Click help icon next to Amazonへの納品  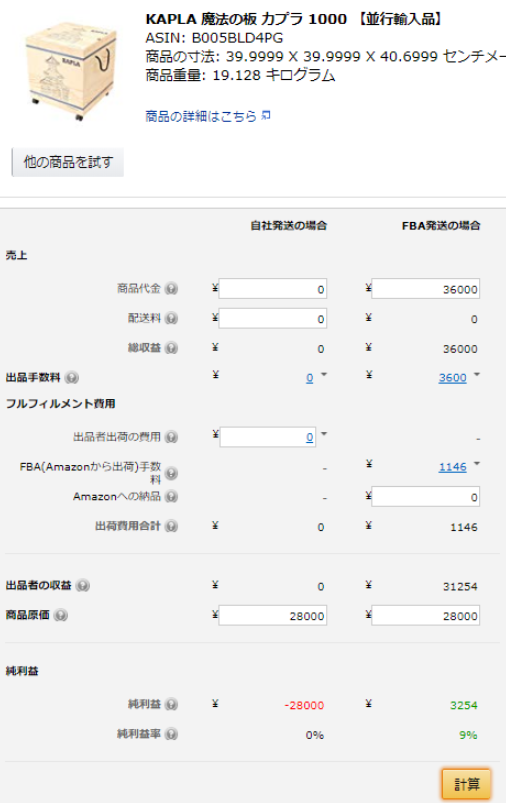[172, 497]
